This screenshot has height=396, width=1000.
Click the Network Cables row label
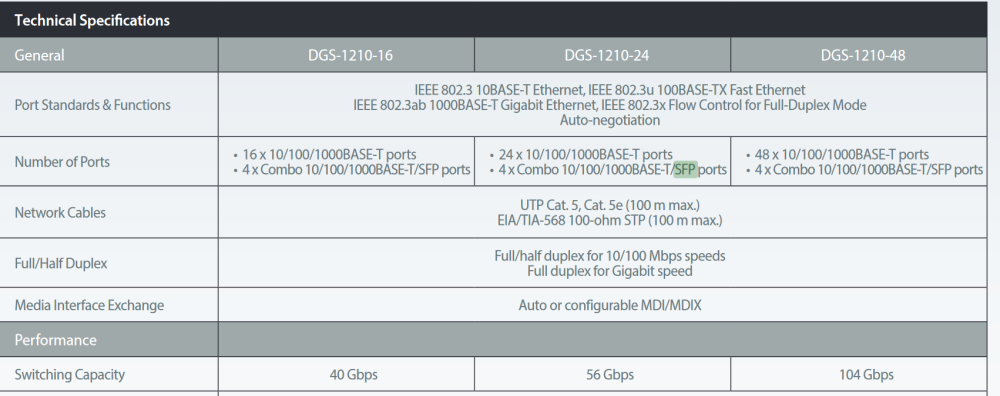pos(60,213)
